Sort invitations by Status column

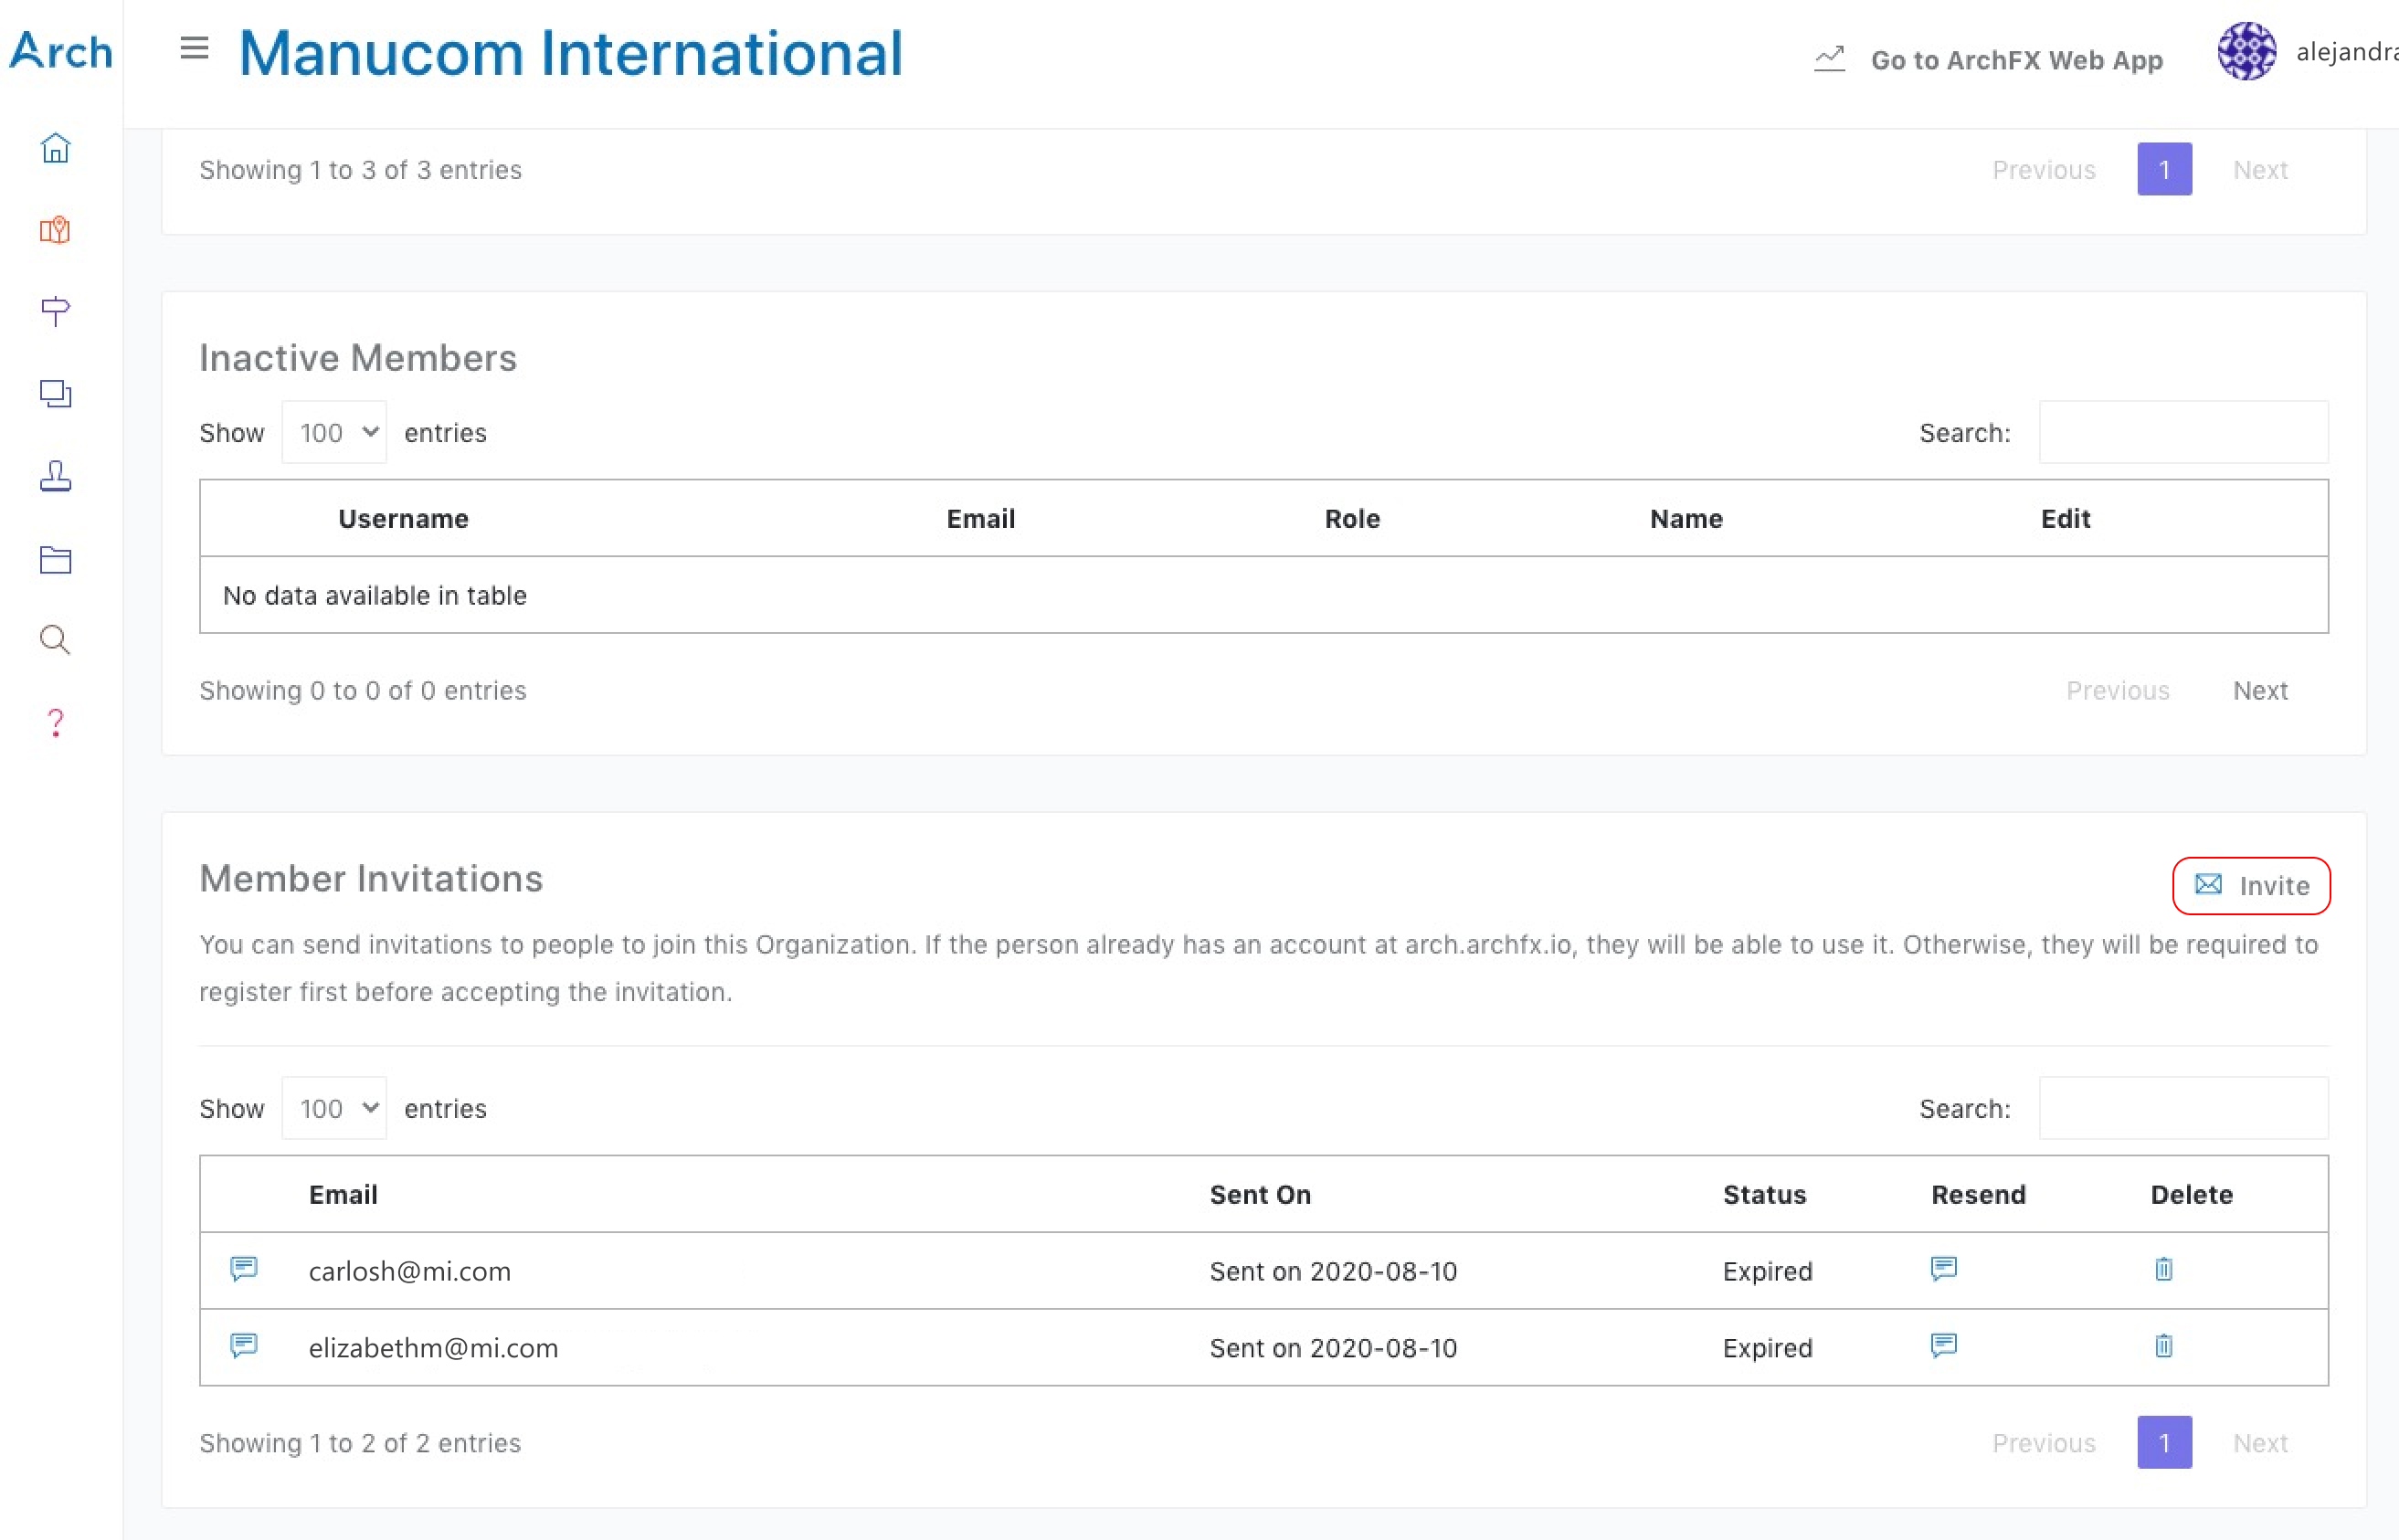pos(1764,1194)
